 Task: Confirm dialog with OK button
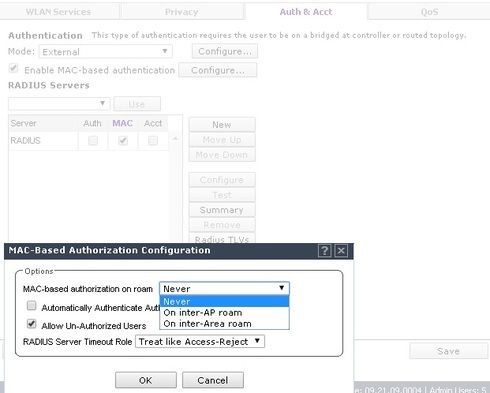[146, 380]
